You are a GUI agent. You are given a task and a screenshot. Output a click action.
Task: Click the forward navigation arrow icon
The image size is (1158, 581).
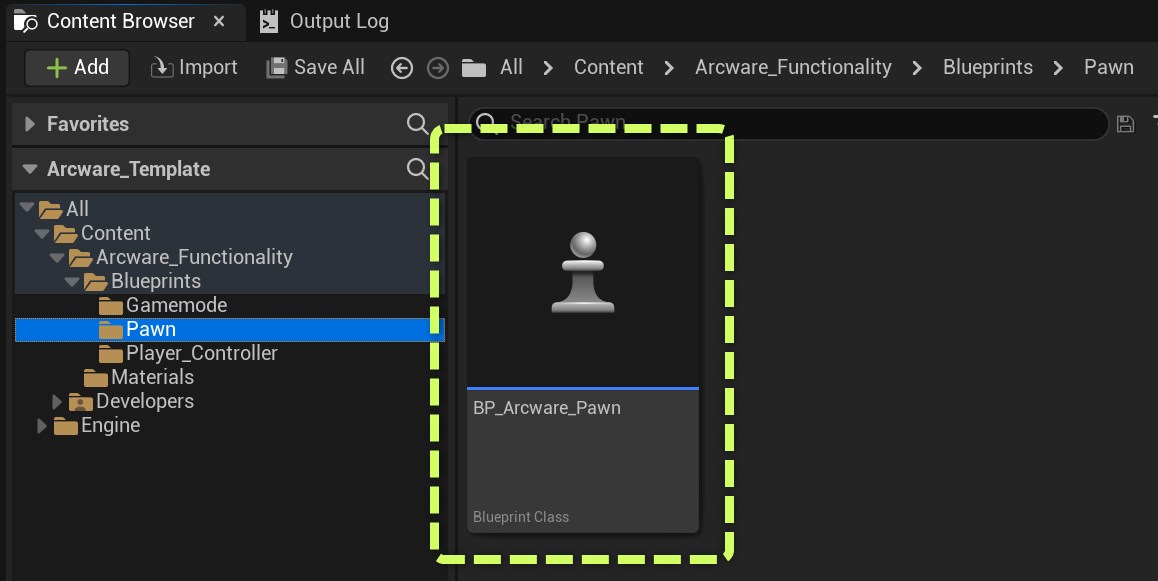tap(437, 68)
